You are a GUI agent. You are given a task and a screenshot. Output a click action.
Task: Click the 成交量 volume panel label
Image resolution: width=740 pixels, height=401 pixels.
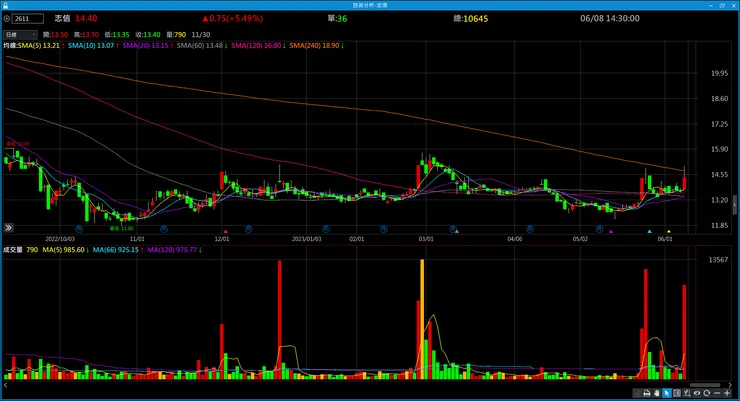coord(13,250)
